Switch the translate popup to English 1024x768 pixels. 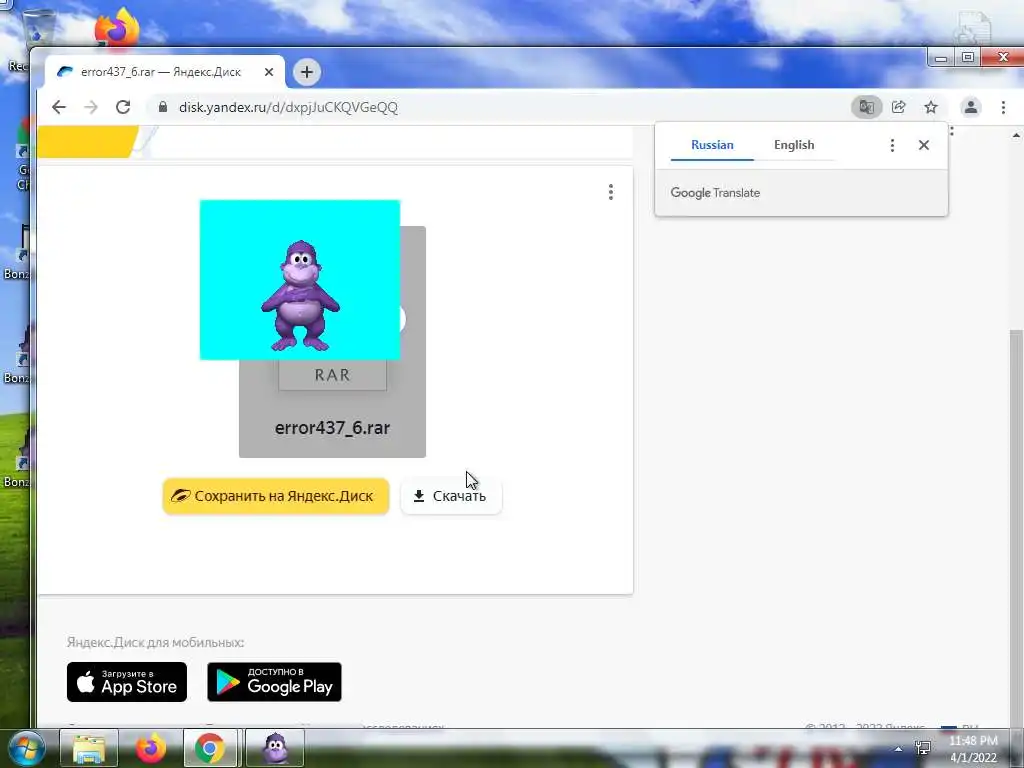[794, 145]
